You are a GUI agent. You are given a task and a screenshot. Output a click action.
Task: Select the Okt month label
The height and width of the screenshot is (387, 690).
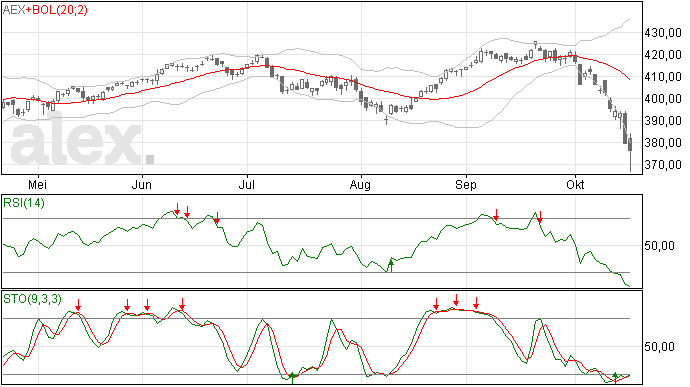(x=575, y=184)
